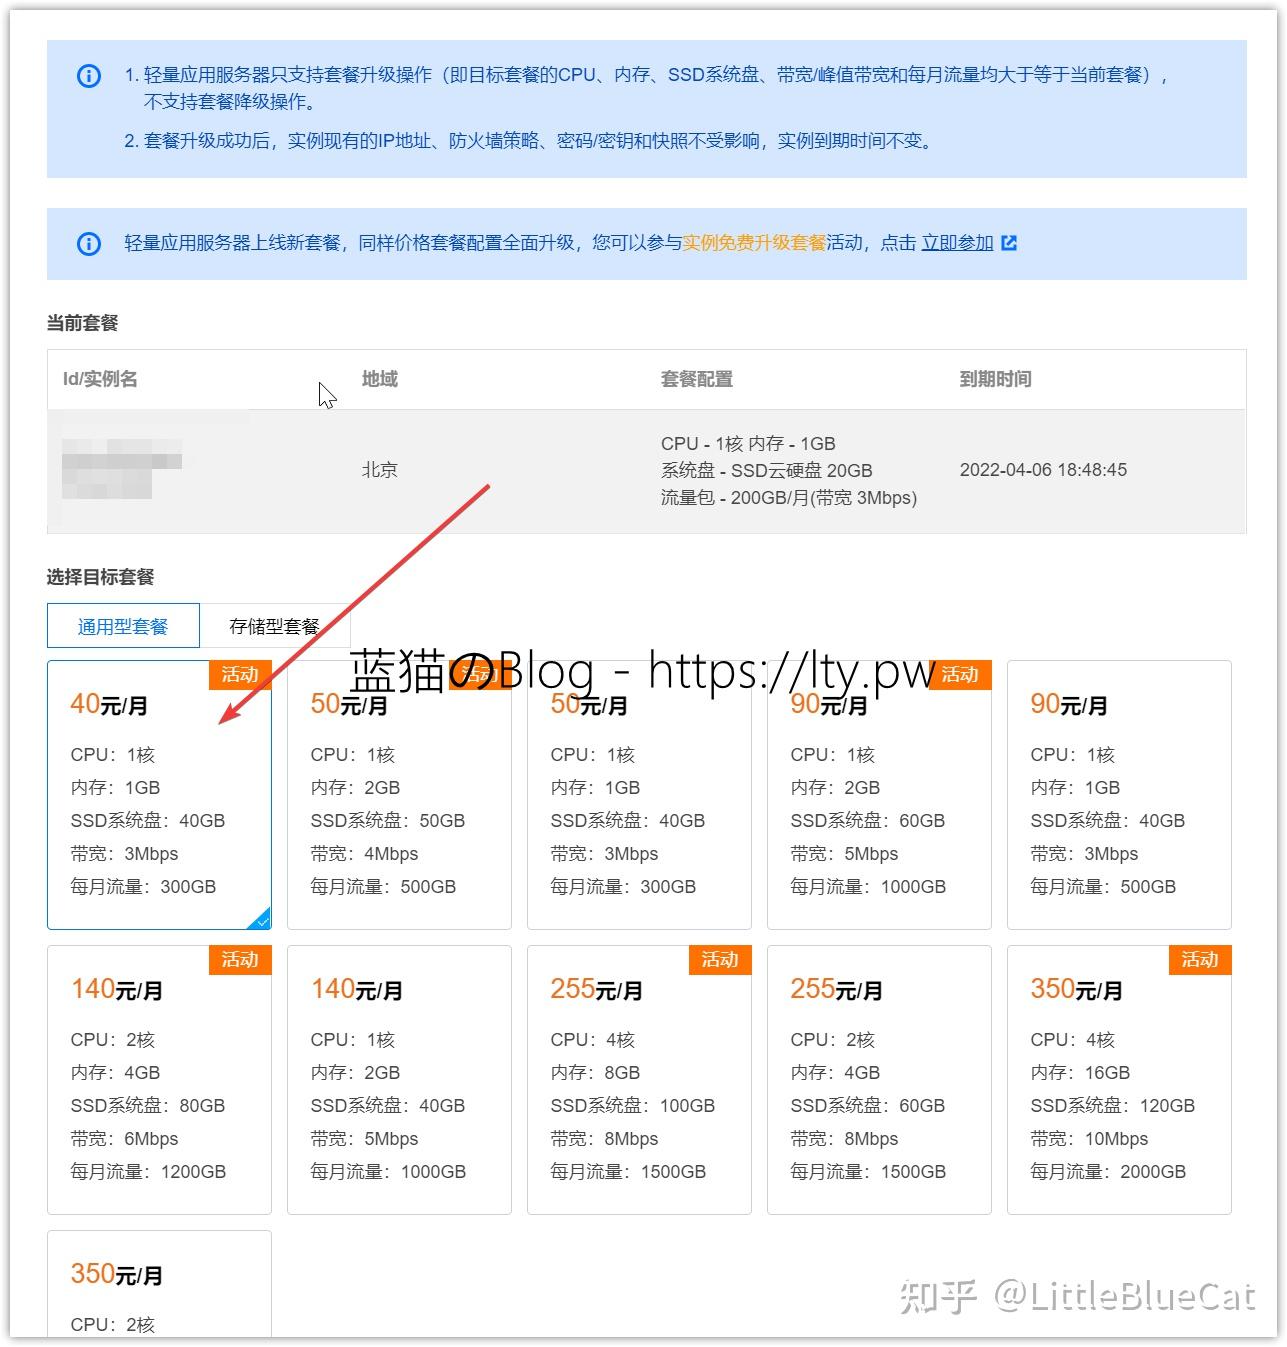Click the 到期时间 column header
The height and width of the screenshot is (1347, 1287).
(996, 379)
